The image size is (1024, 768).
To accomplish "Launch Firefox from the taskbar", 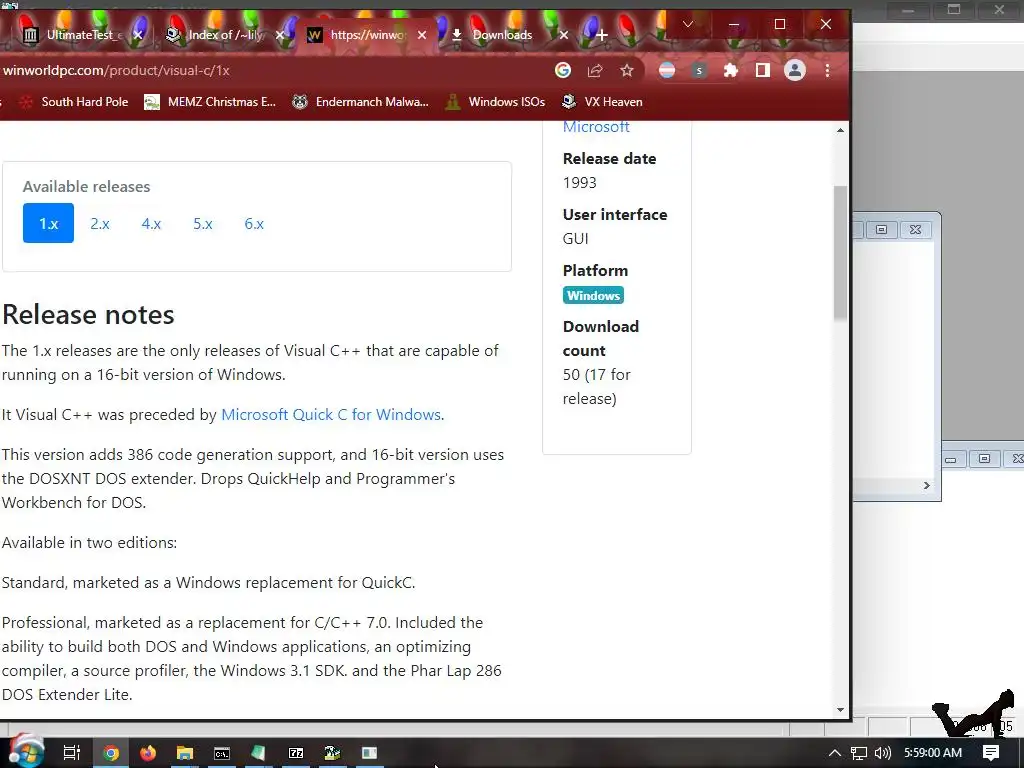I will coord(148,753).
